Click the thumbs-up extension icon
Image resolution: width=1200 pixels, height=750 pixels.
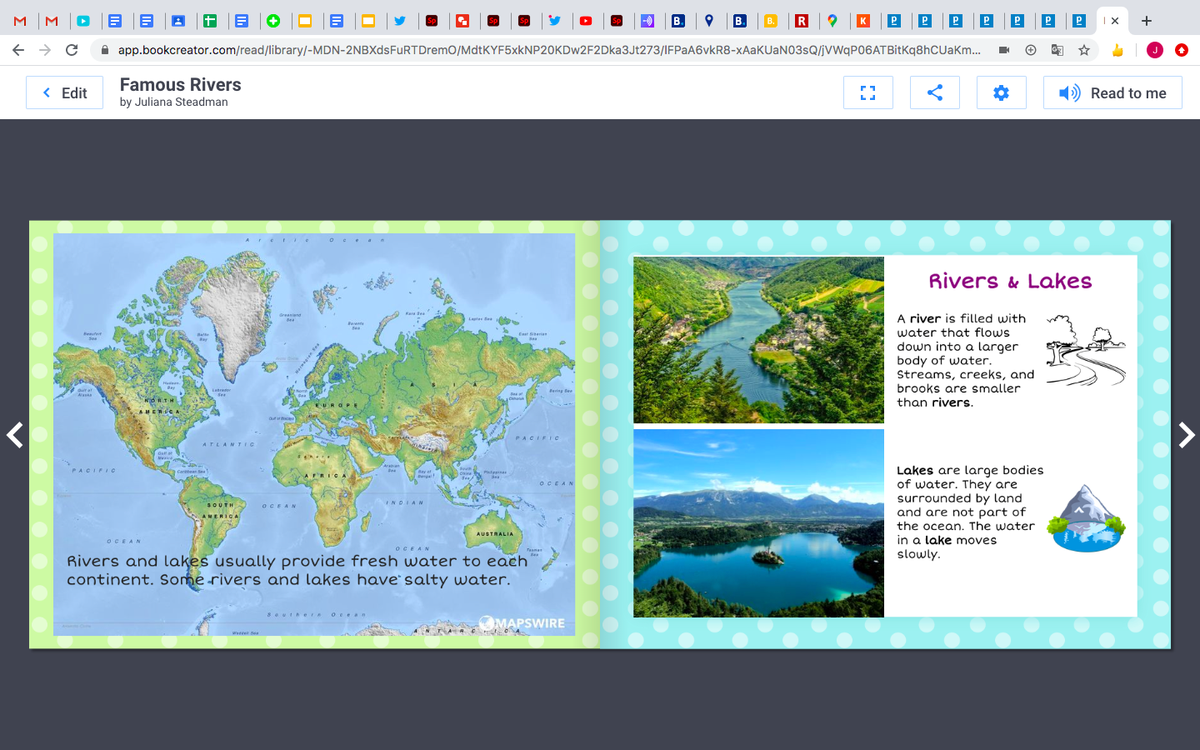coord(1119,50)
